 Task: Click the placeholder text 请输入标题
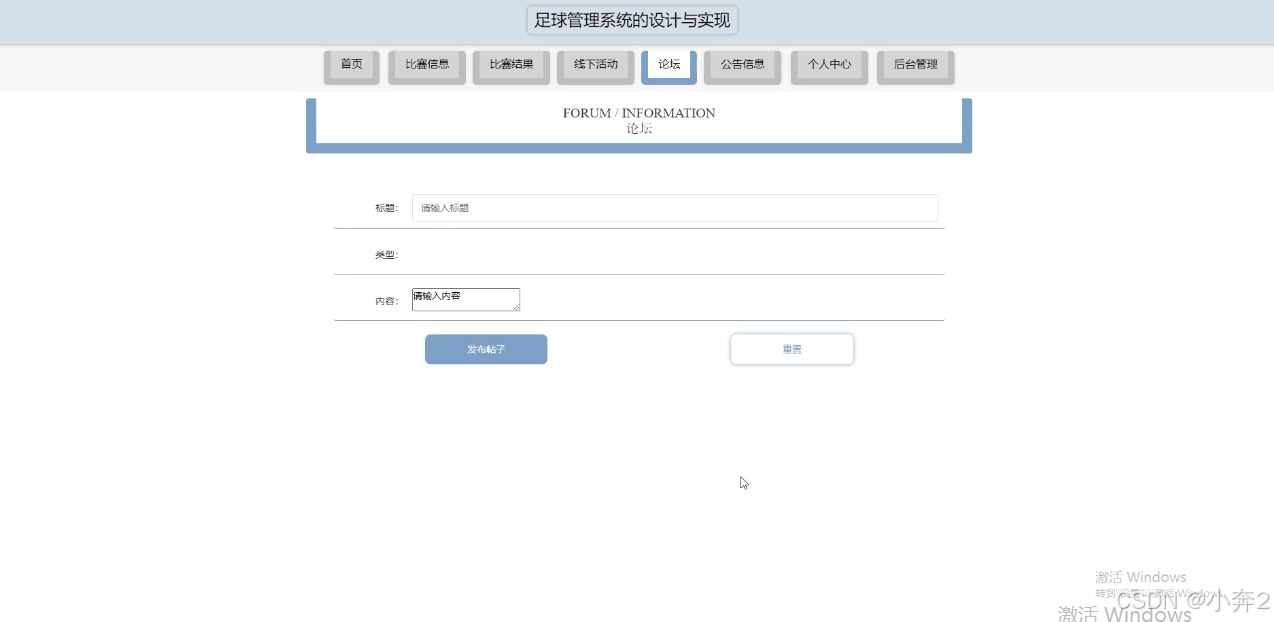443,208
